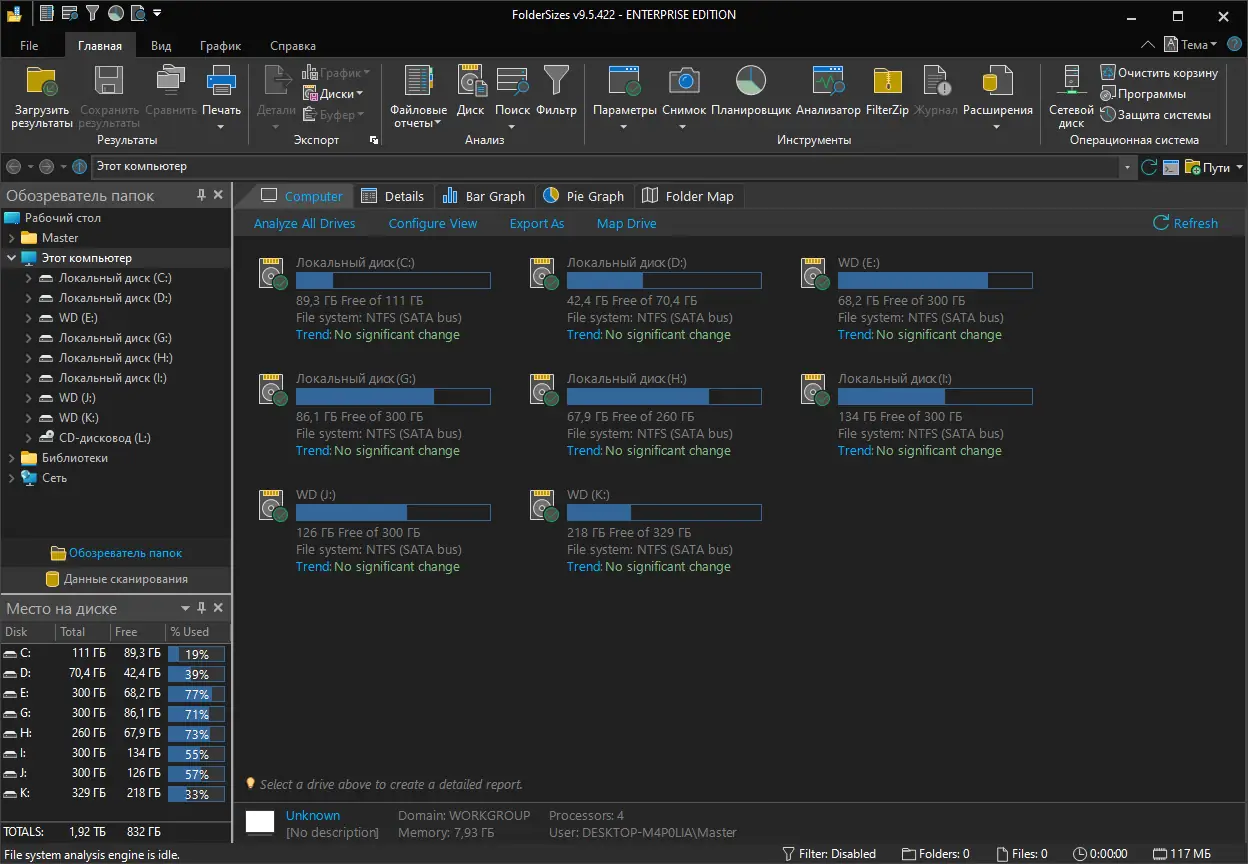Click the Analyze All Drives link
Image resolution: width=1248 pixels, height=864 pixels.
pos(305,223)
